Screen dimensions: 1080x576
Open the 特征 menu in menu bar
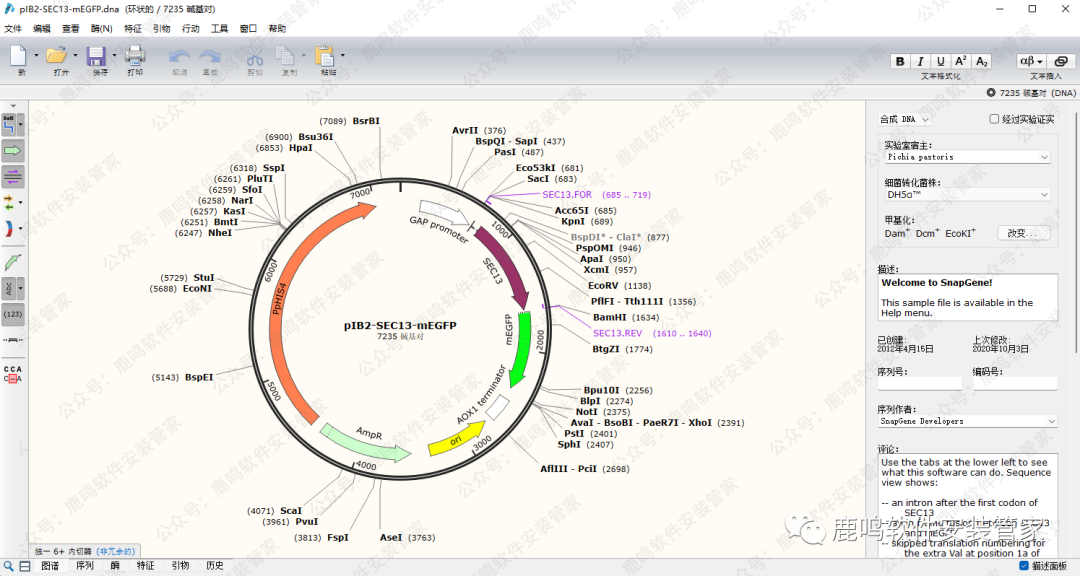tap(133, 29)
